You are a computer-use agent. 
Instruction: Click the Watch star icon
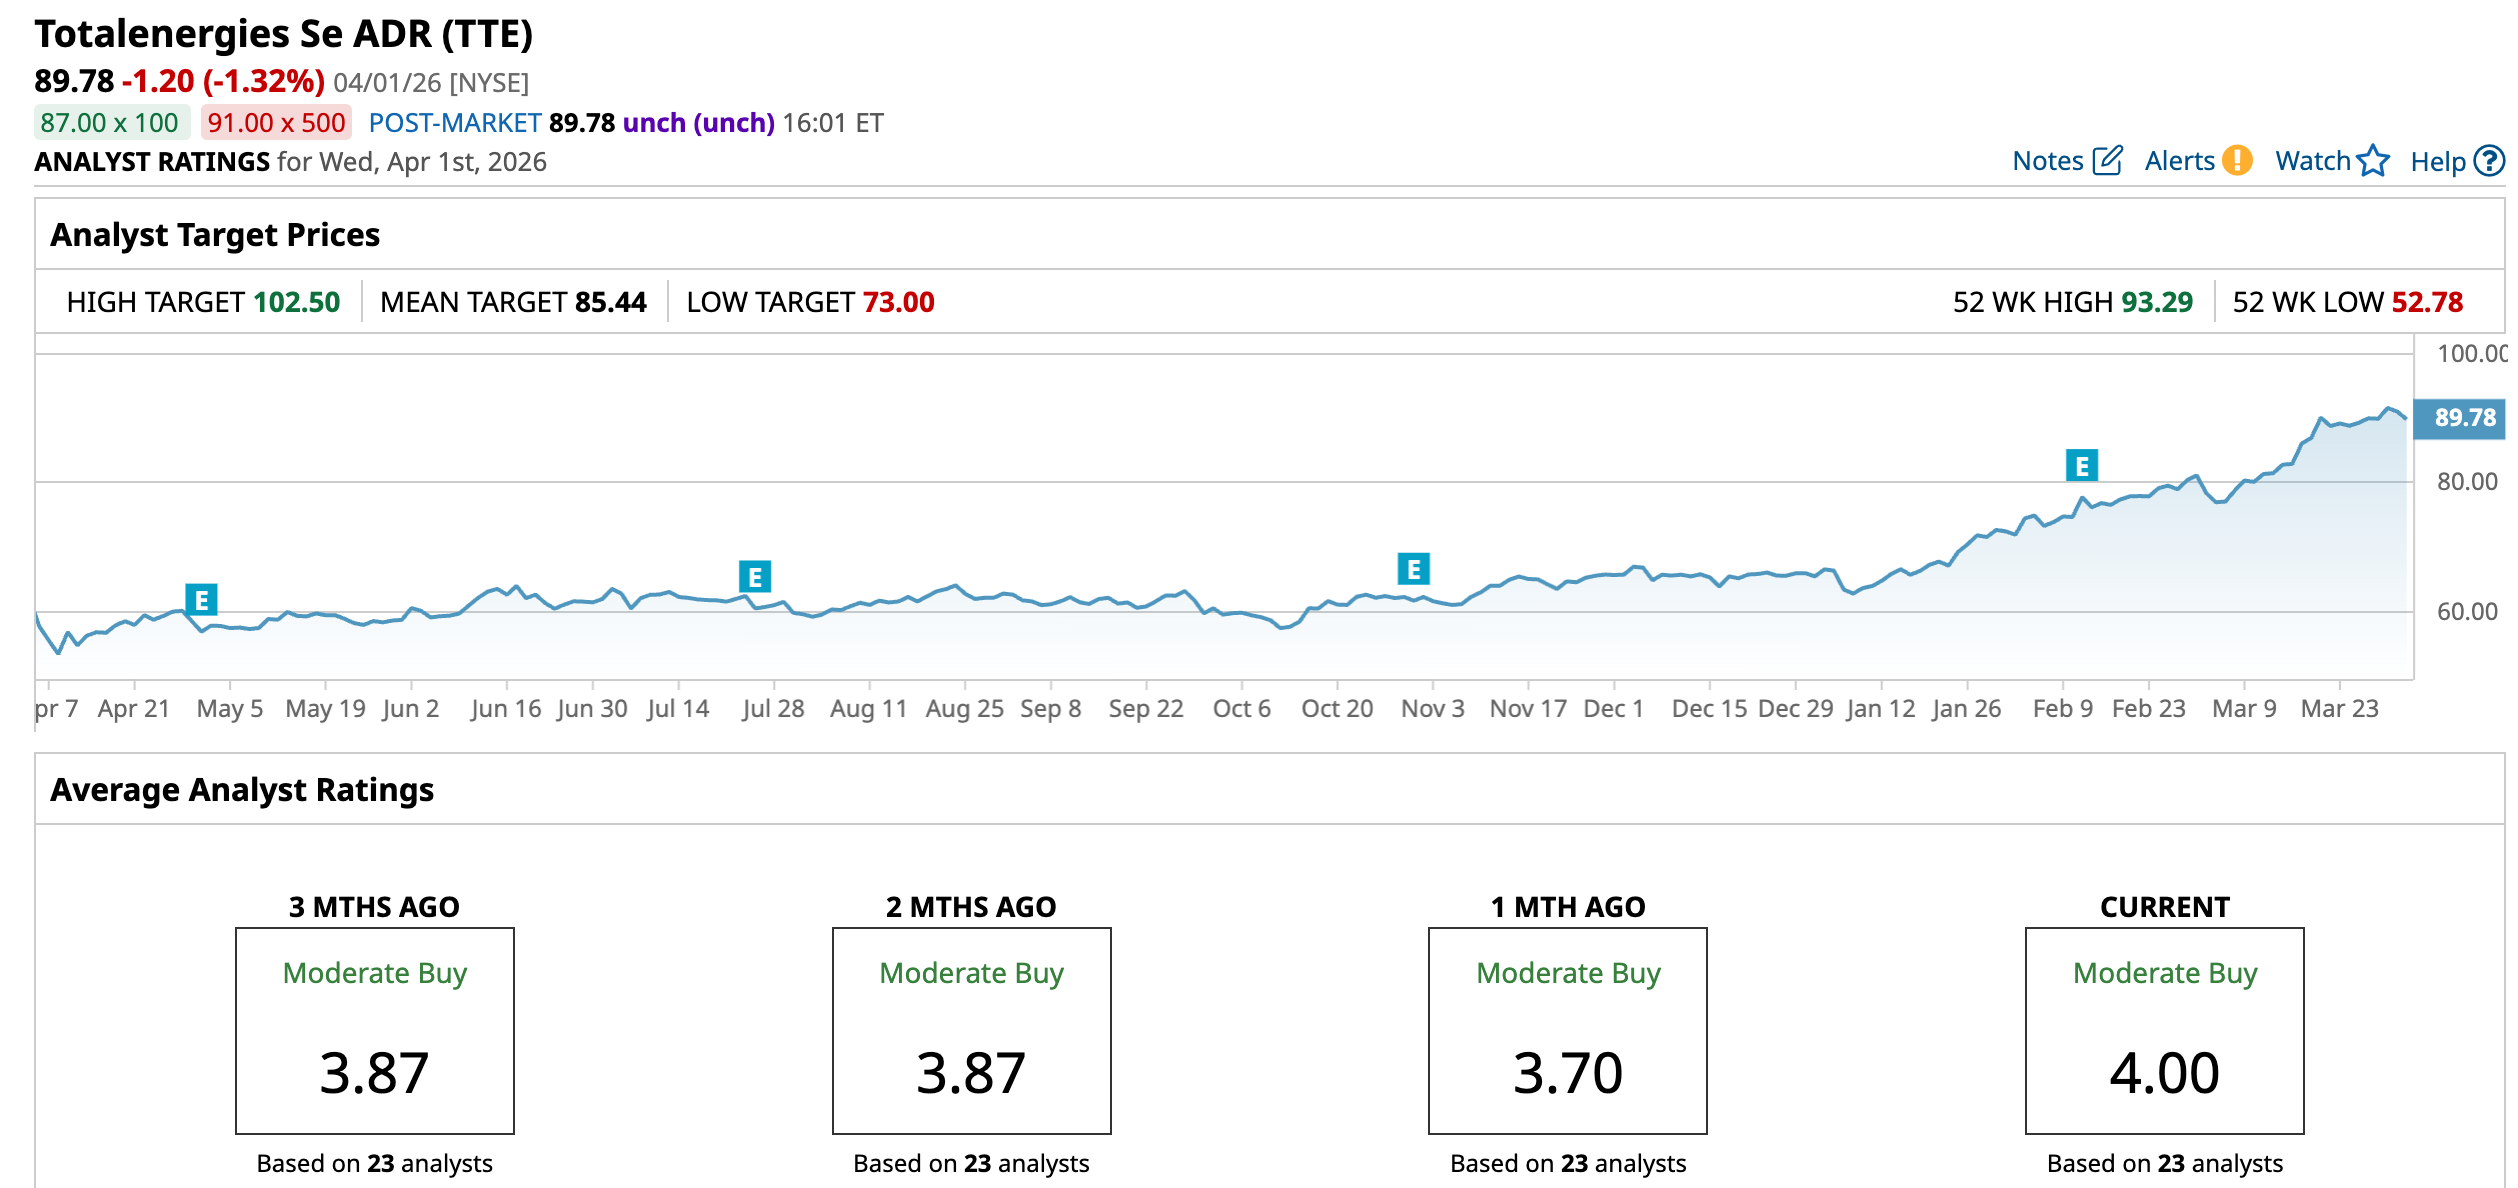(2372, 161)
